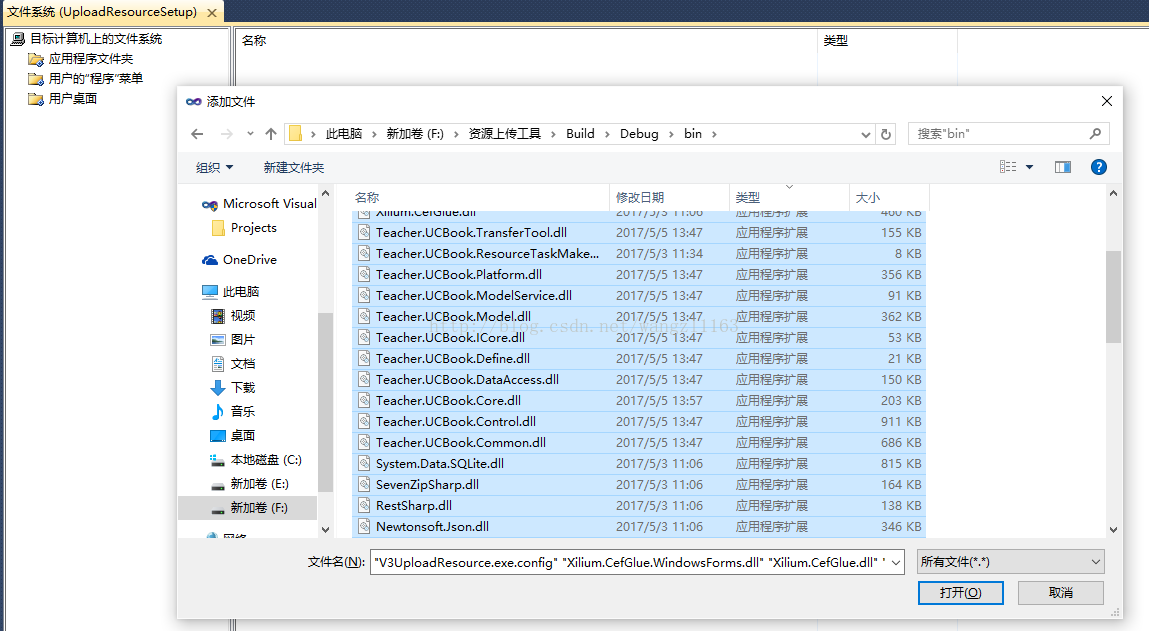Select Teacher.UCBook.TransferTool.dll file
The image size is (1149, 631).
click(638, 232)
